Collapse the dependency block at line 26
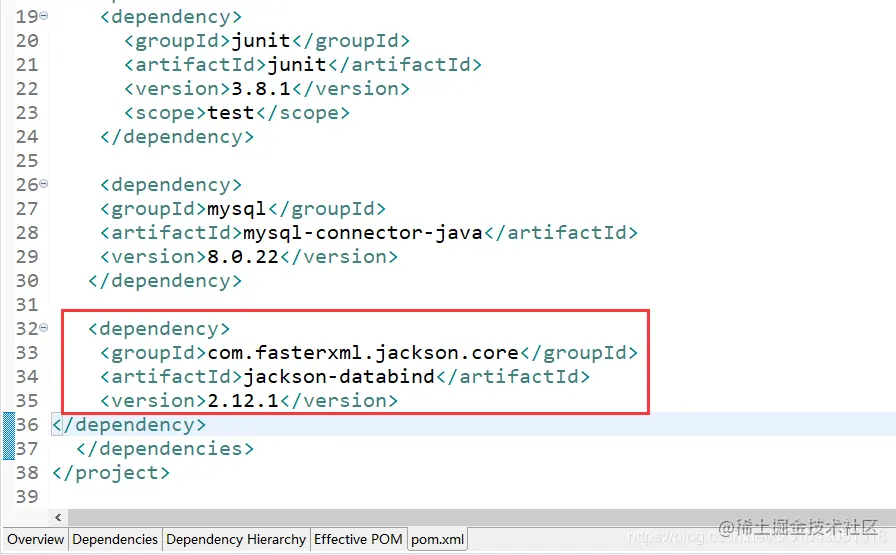Viewport: 896px width, 555px height. [44, 183]
